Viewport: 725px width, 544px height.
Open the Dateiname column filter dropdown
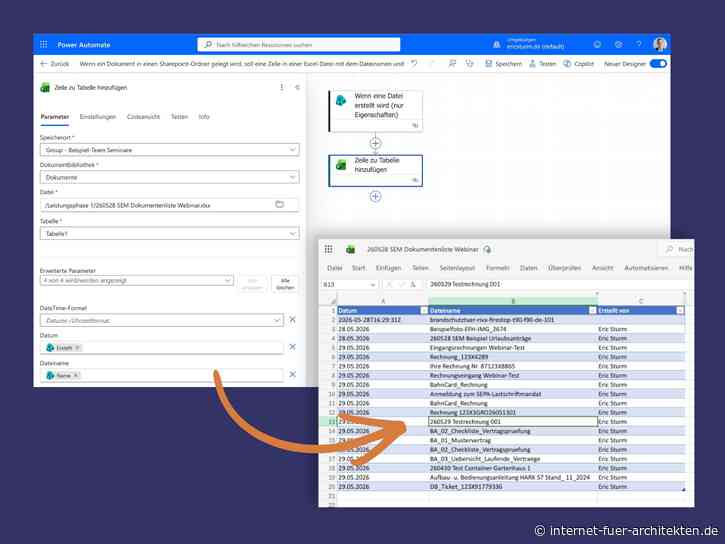(592, 311)
